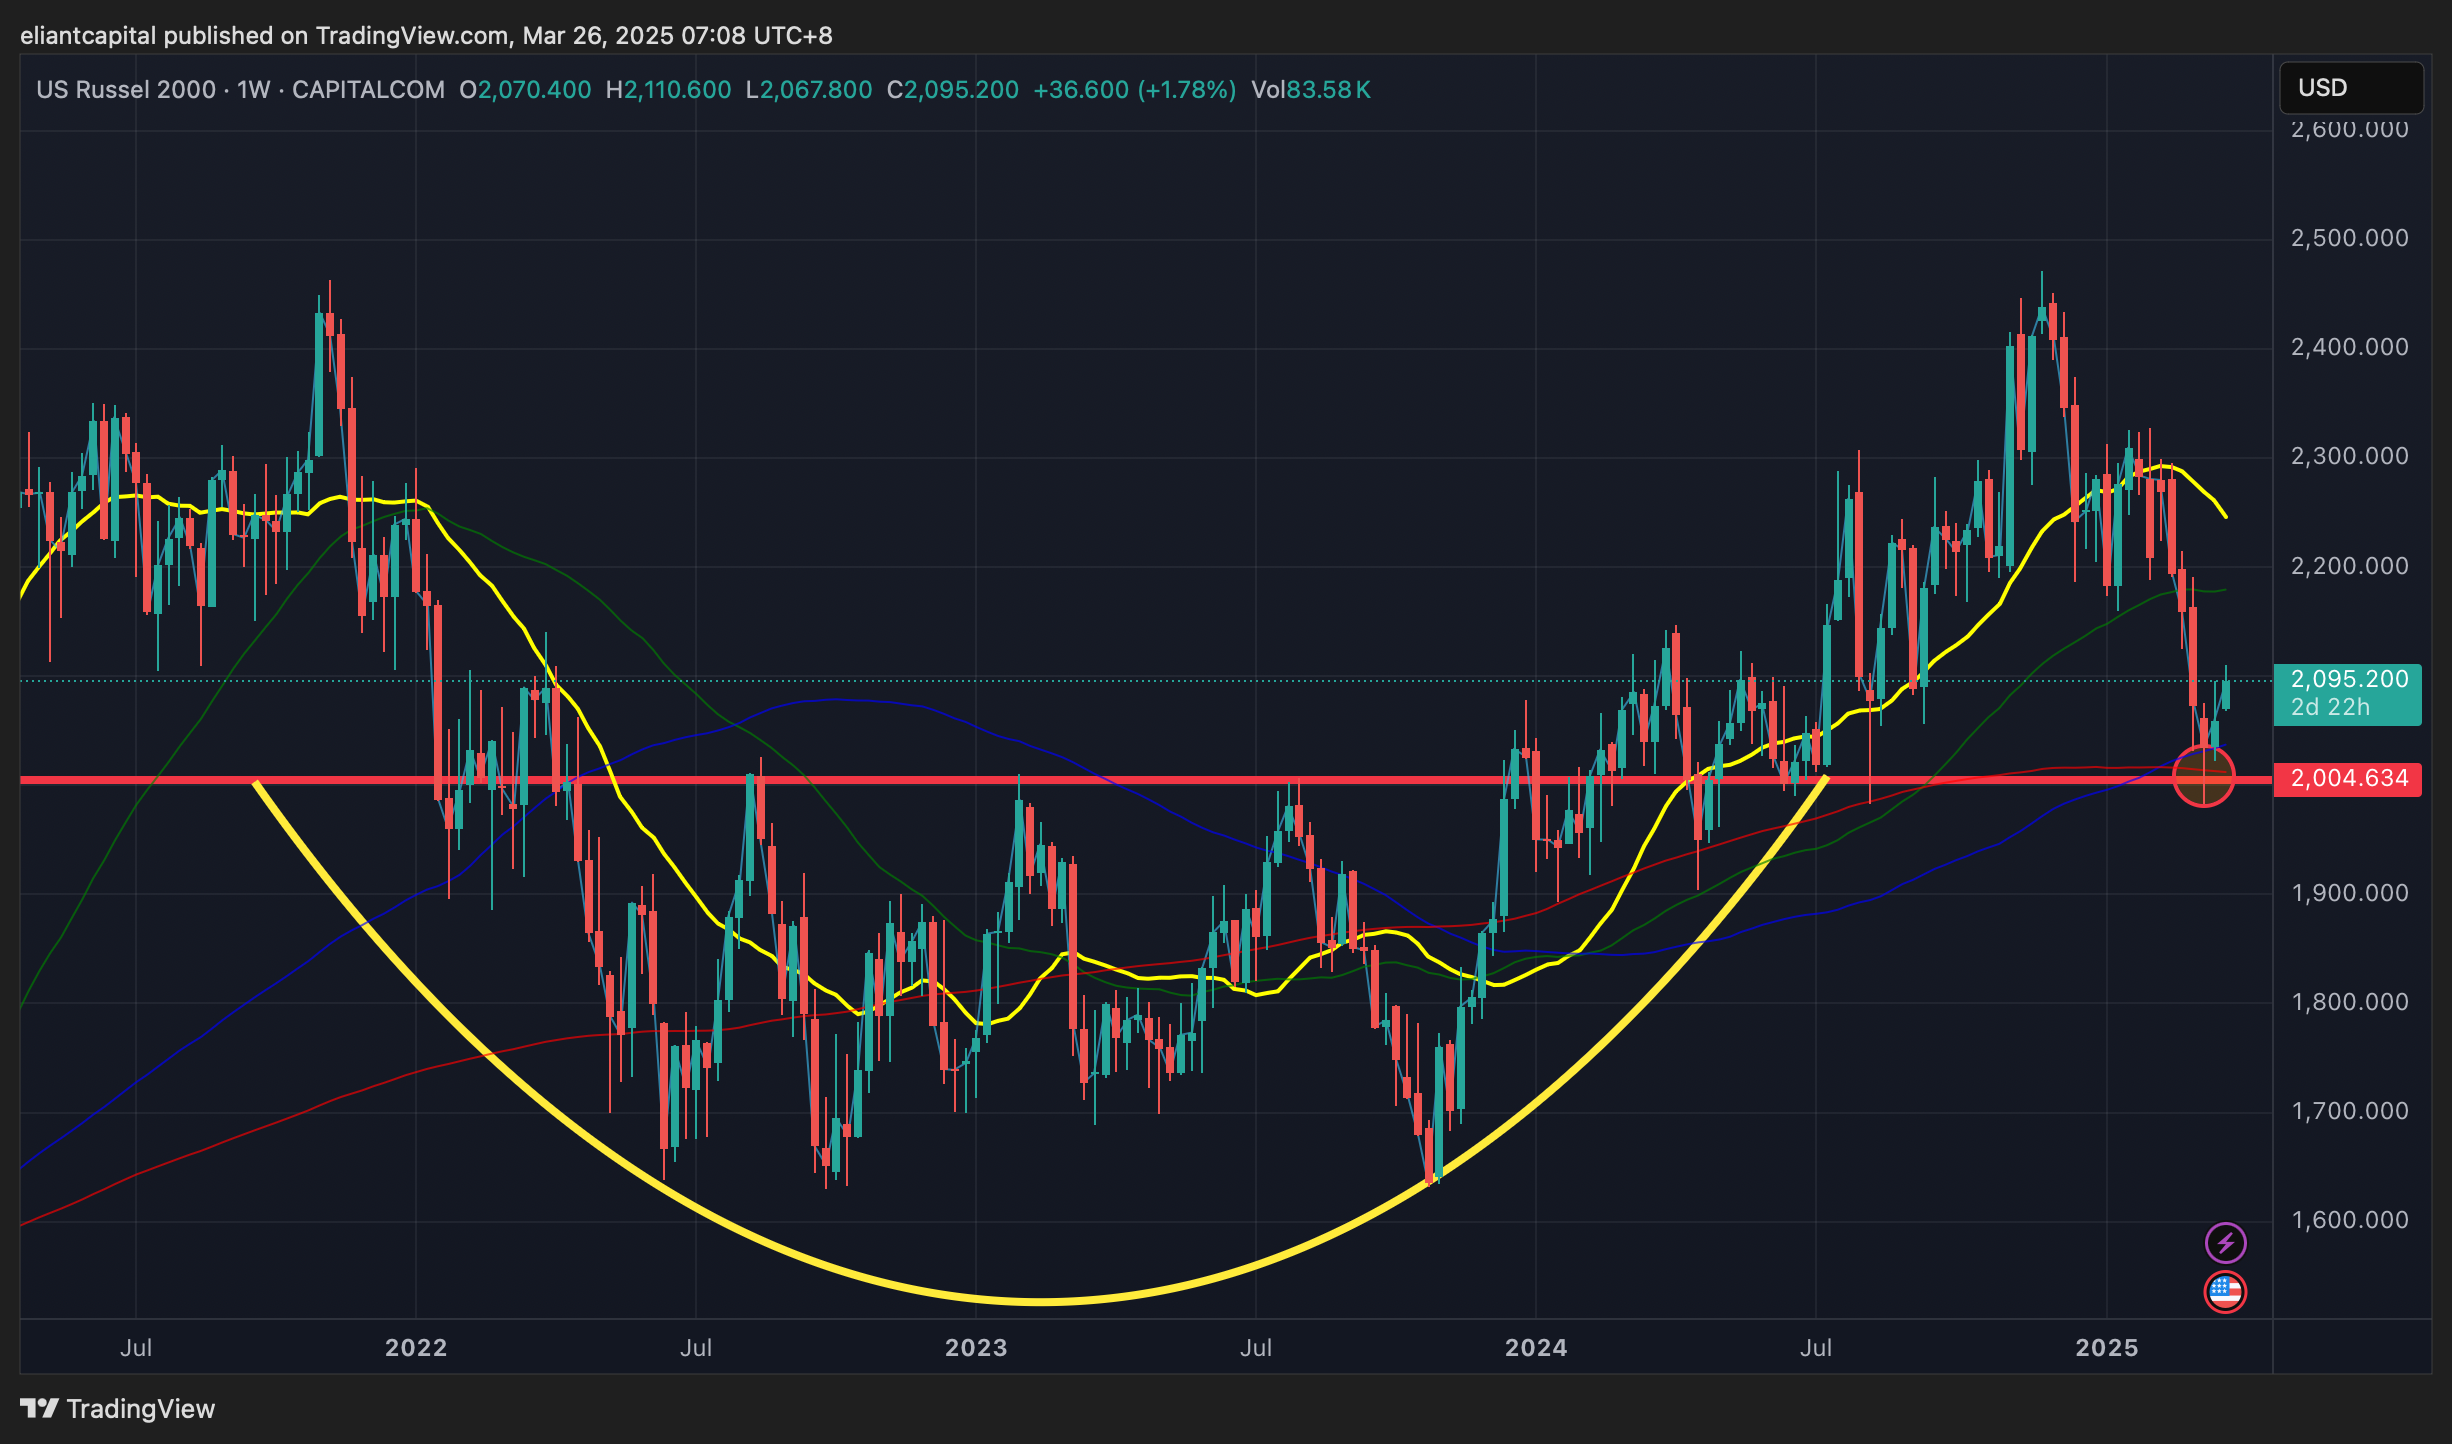Click the red 2,004.634 price label
The image size is (2452, 1444).
coord(2347,779)
